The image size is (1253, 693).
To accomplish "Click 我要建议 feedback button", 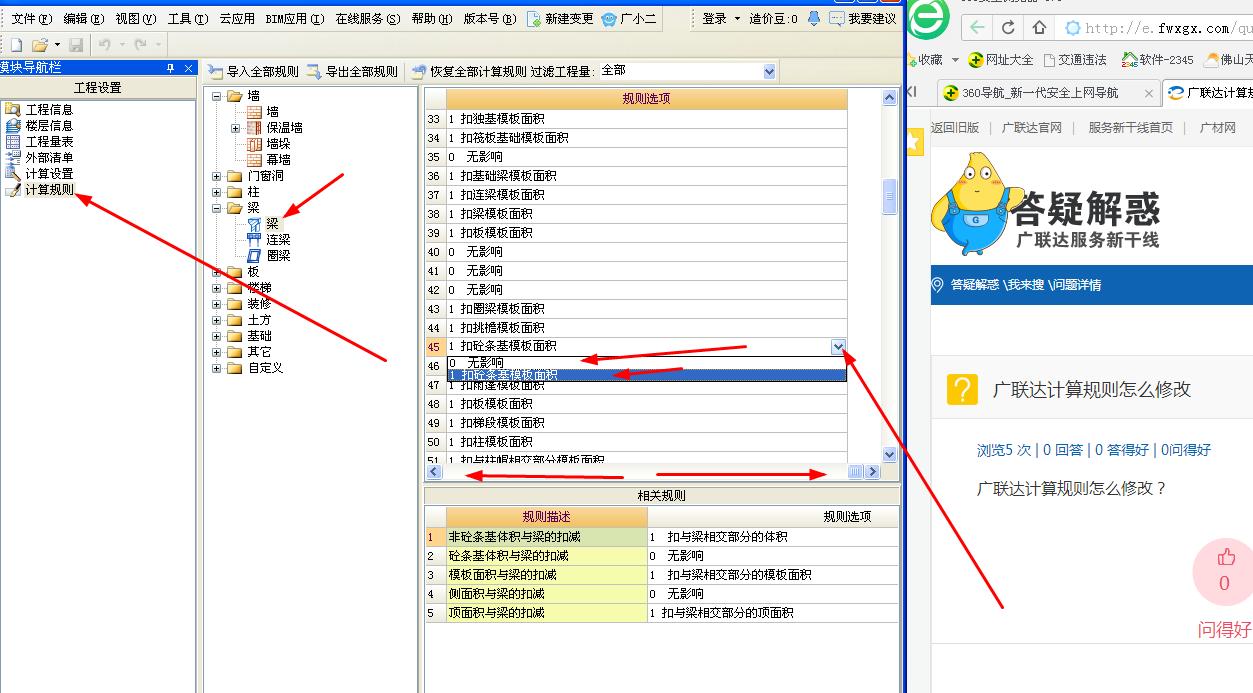I will (x=863, y=19).
